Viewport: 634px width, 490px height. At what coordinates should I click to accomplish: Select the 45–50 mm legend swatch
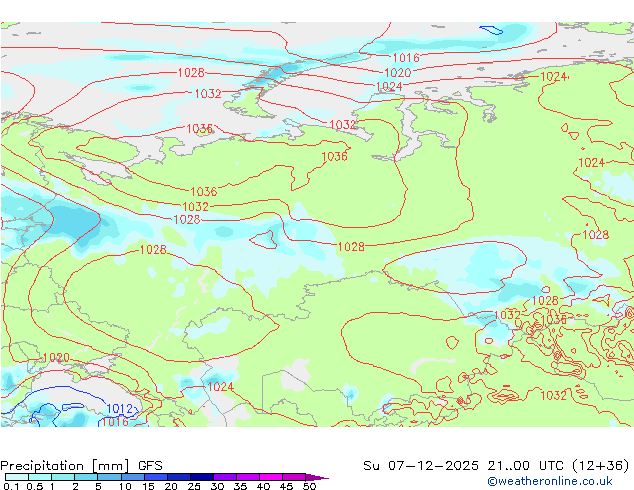(294, 477)
